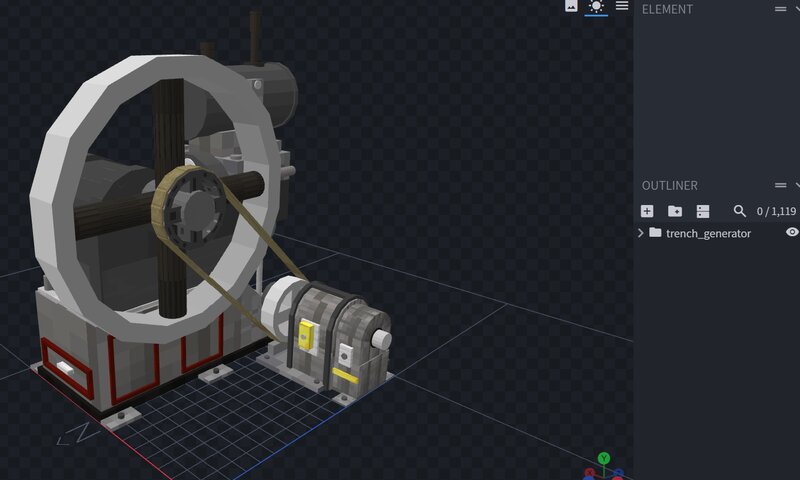Click the Outliner panel title
Image resolution: width=800 pixels, height=480 pixels.
pyautogui.click(x=670, y=185)
